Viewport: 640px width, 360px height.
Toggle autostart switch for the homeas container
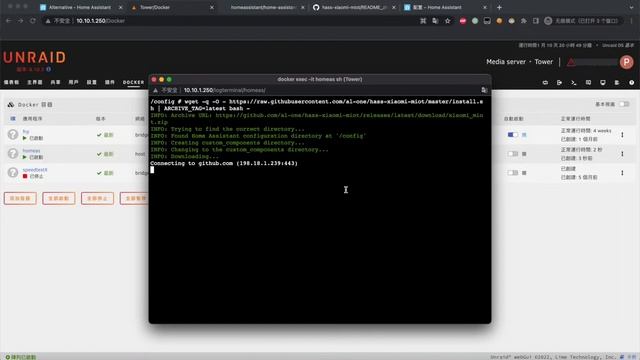(x=513, y=154)
